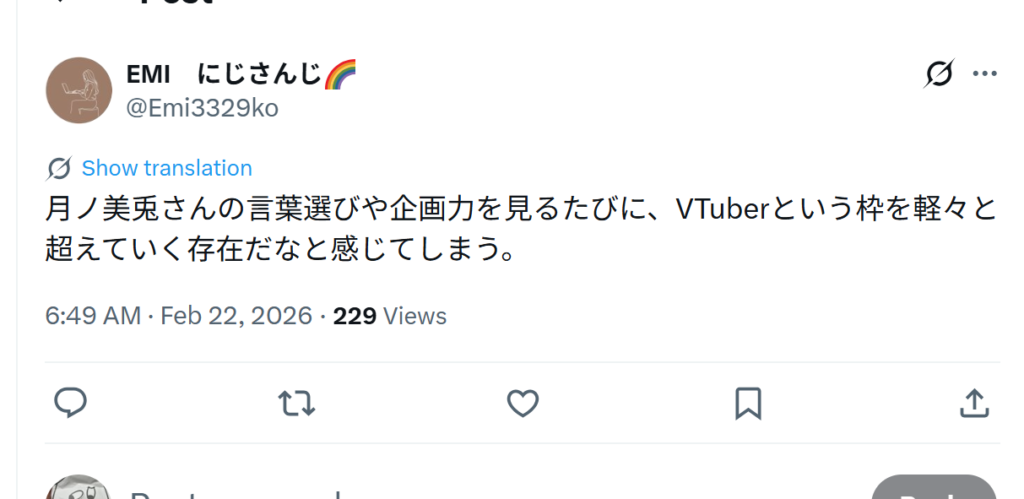Click the EMI にじさんじ display name
The image size is (1024, 499).
[x=223, y=73]
